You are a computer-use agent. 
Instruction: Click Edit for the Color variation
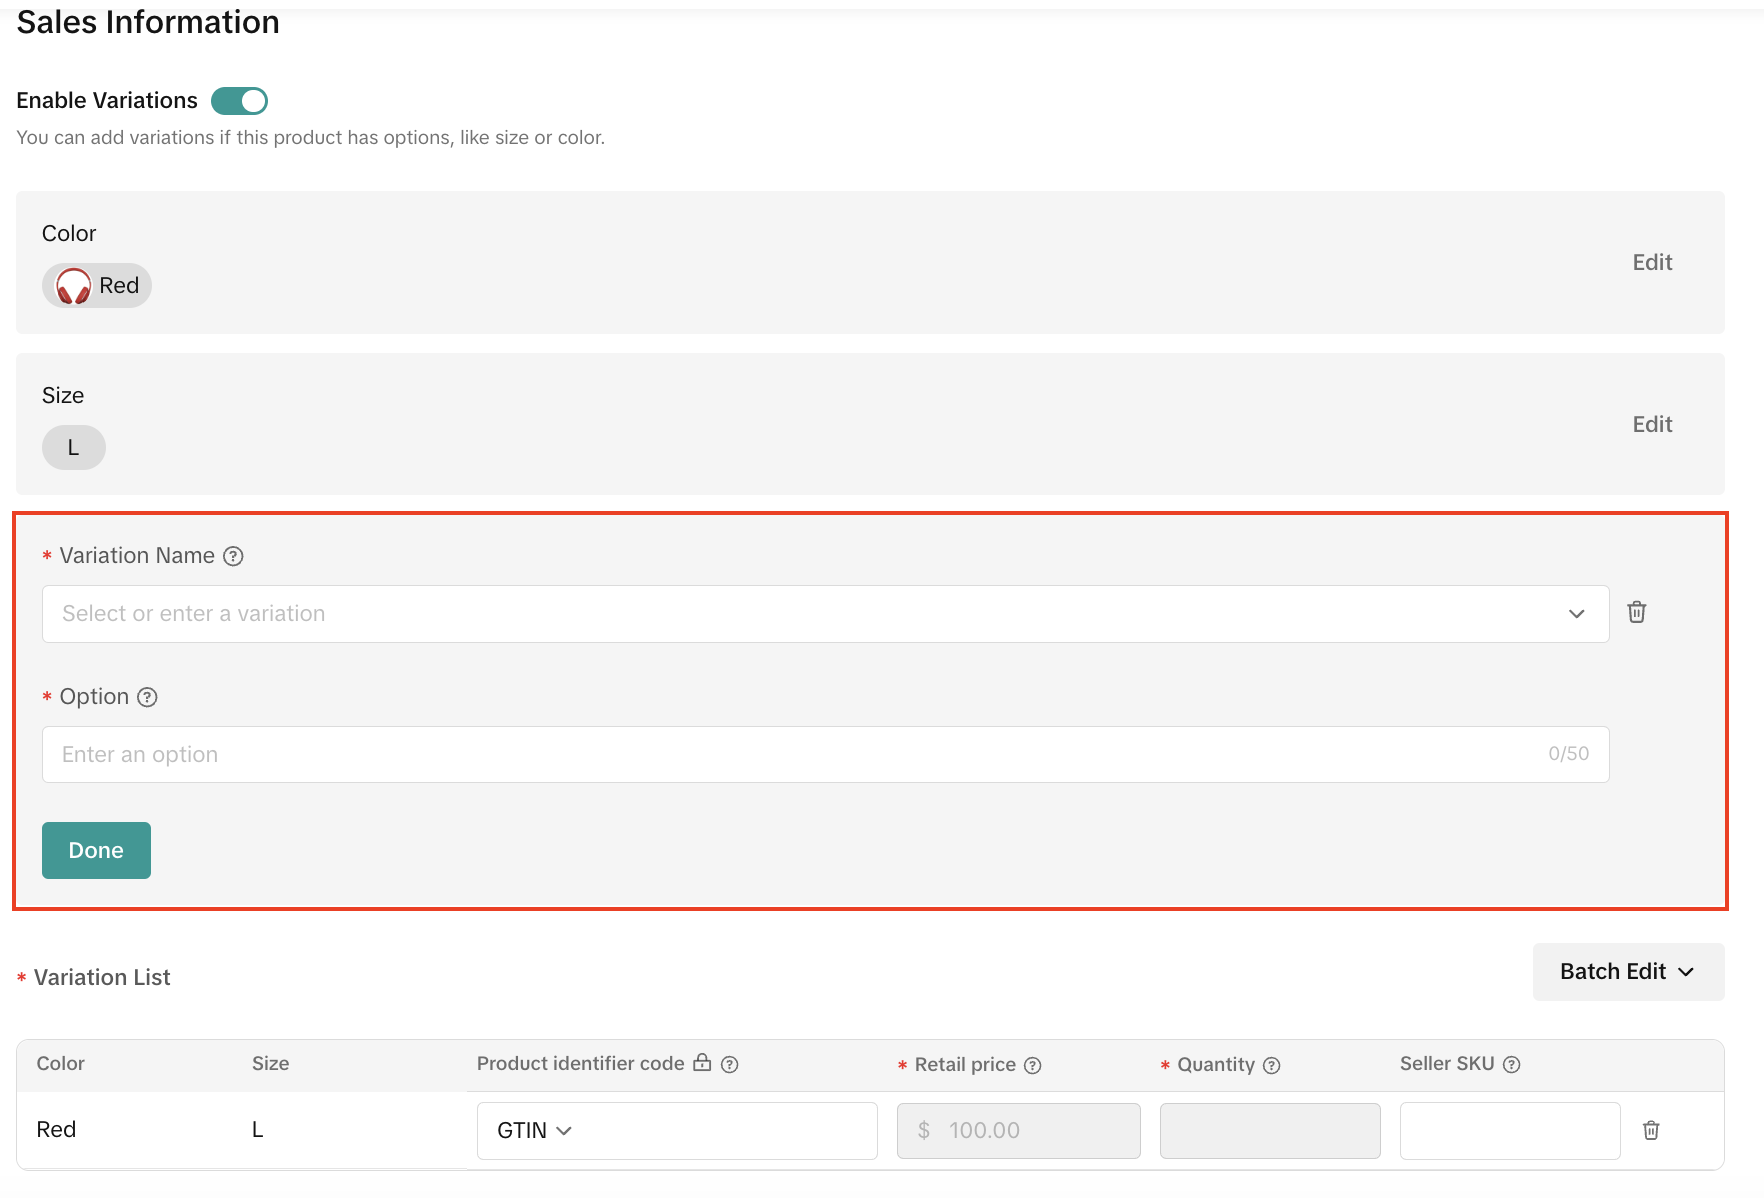point(1651,262)
